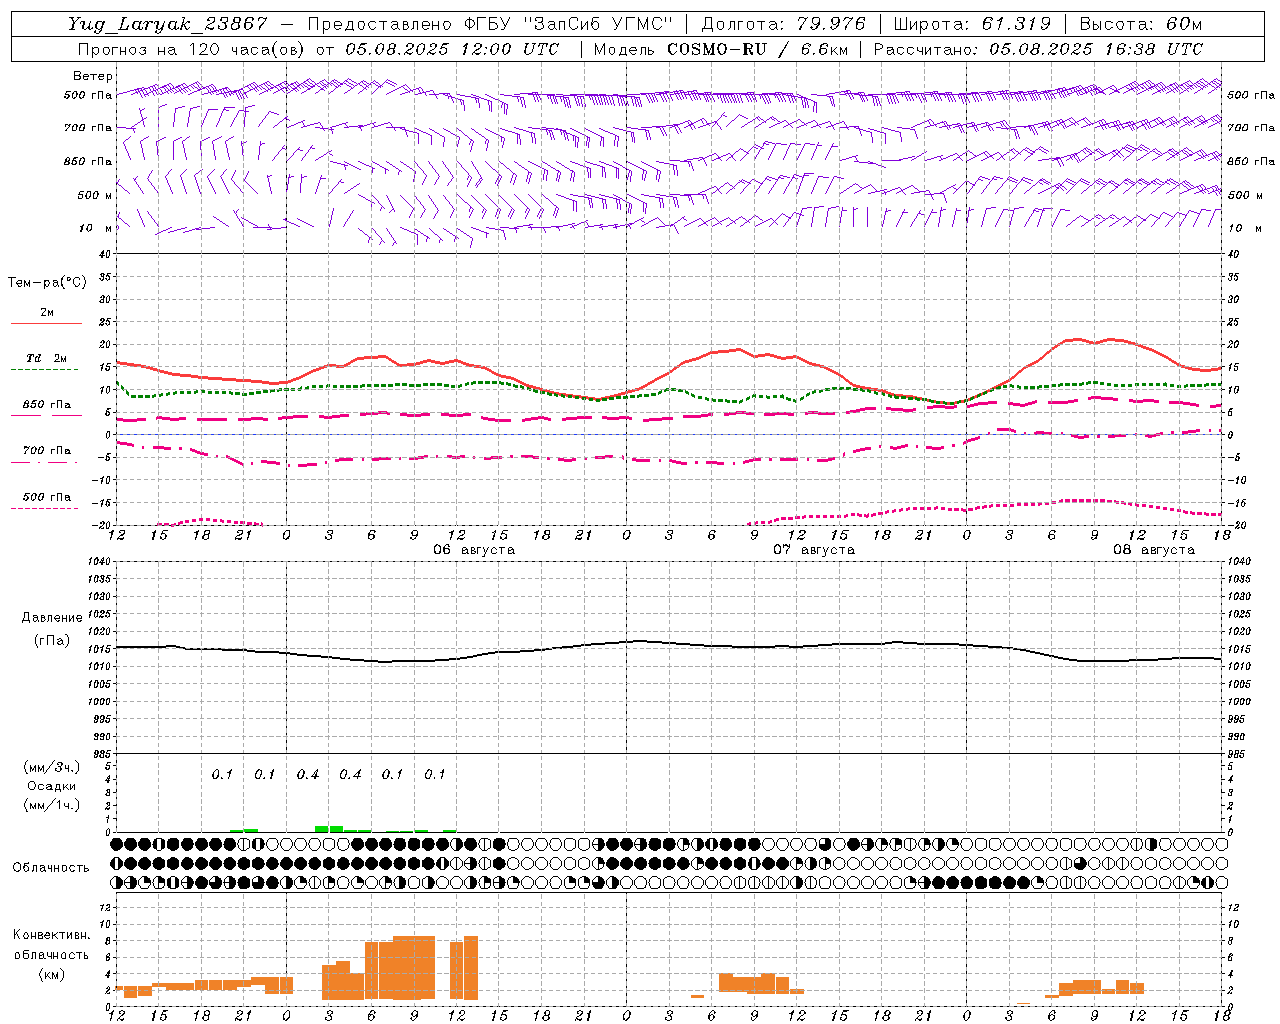
Task: Click the Осадки panel label
Action: tap(52, 786)
